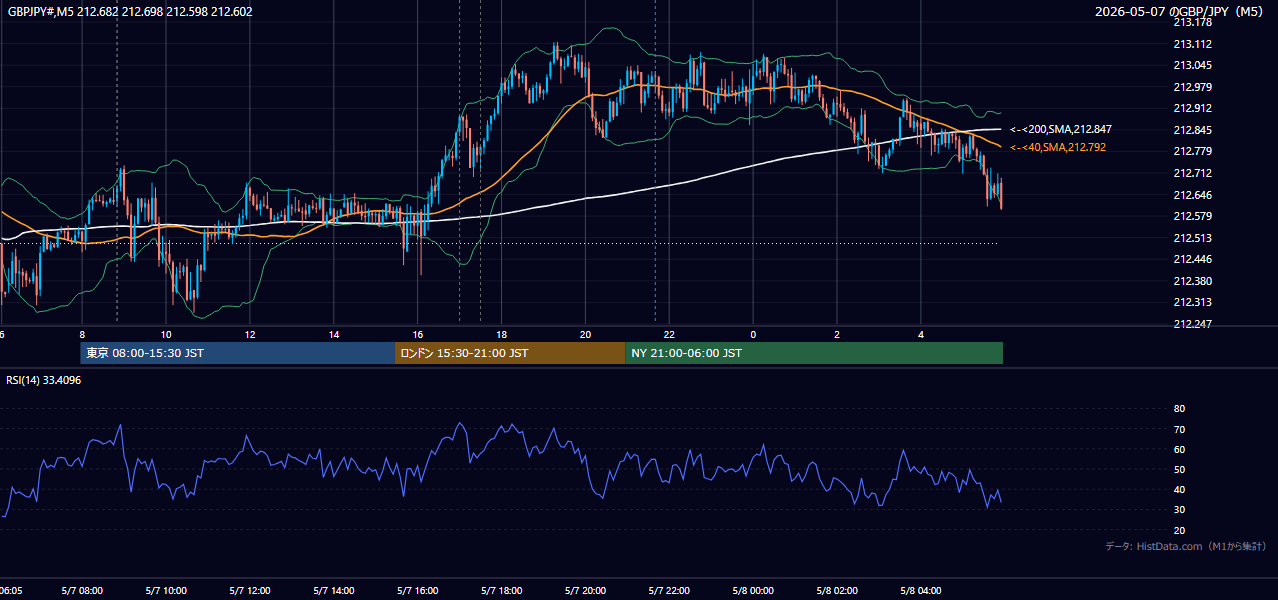Click RSI scale level 30
1278x600 pixels.
[1179, 510]
